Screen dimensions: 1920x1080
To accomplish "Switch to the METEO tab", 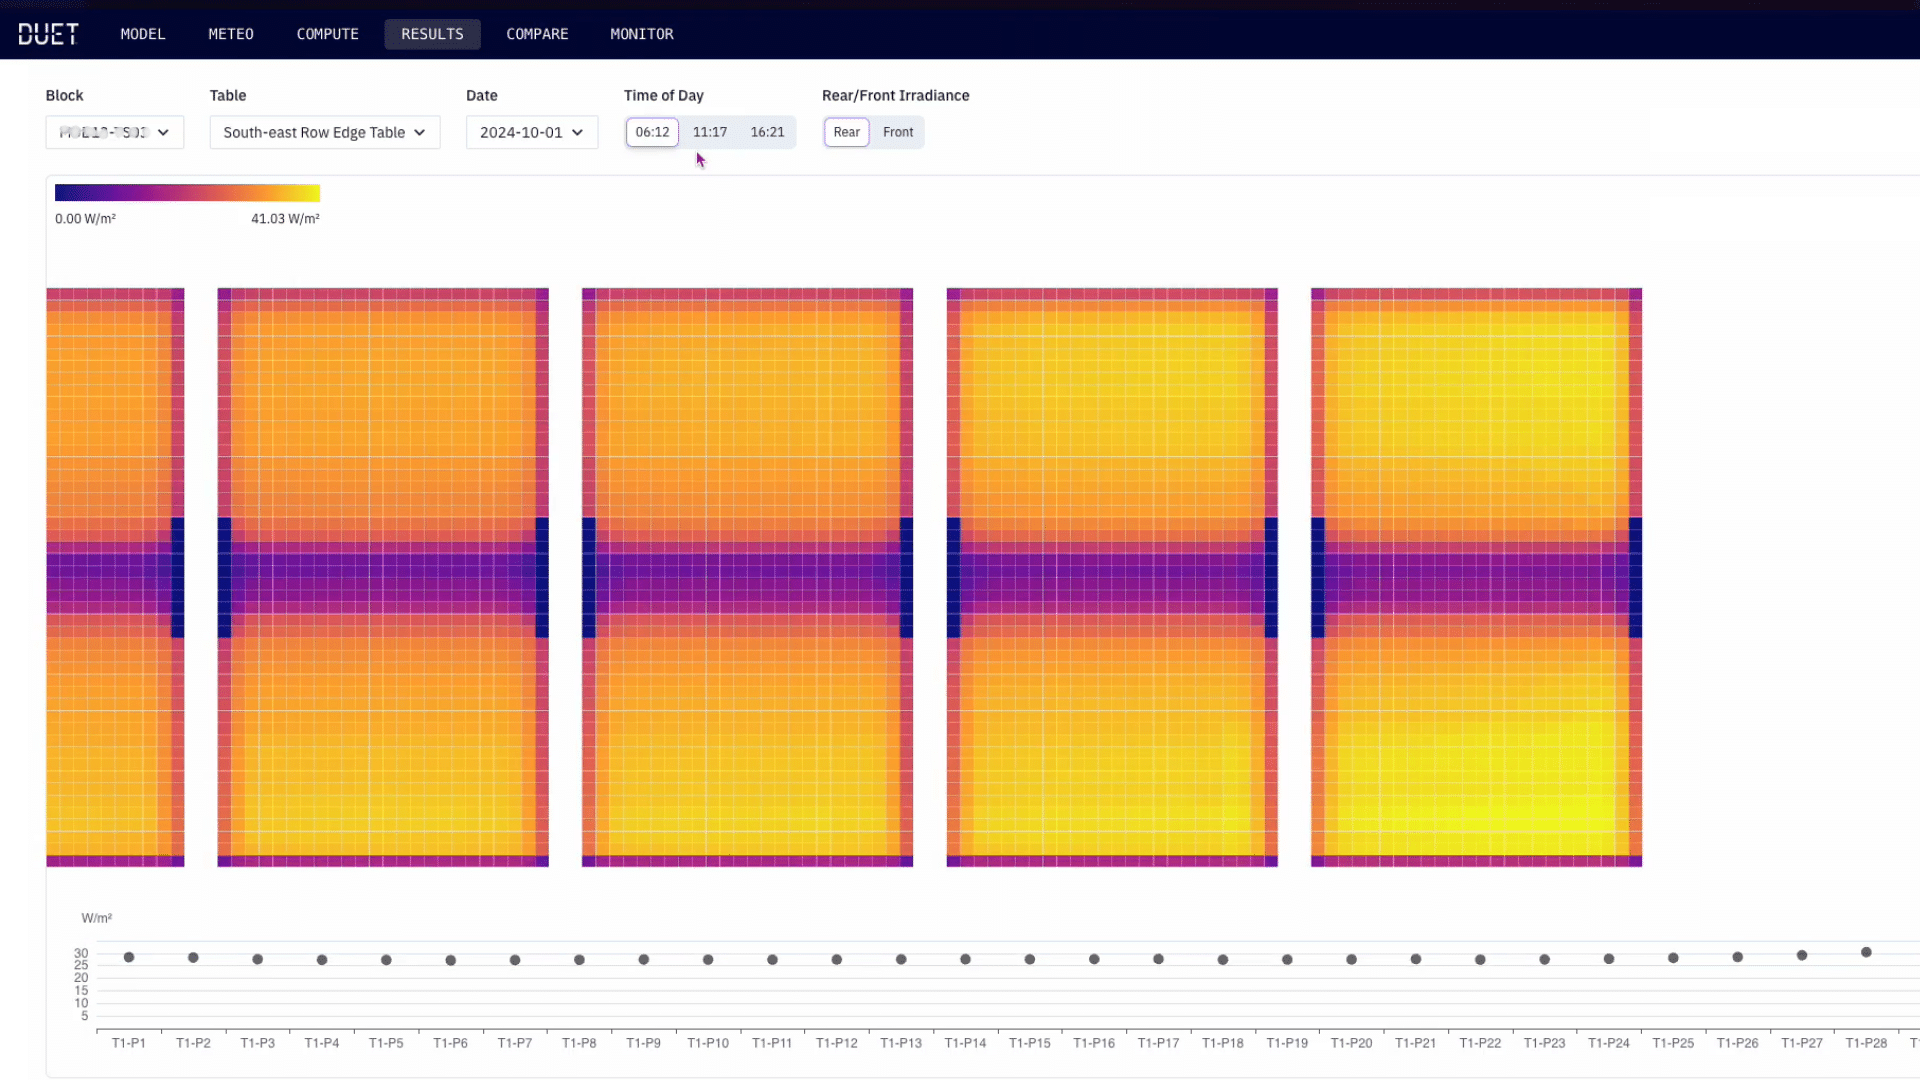I will coord(230,34).
